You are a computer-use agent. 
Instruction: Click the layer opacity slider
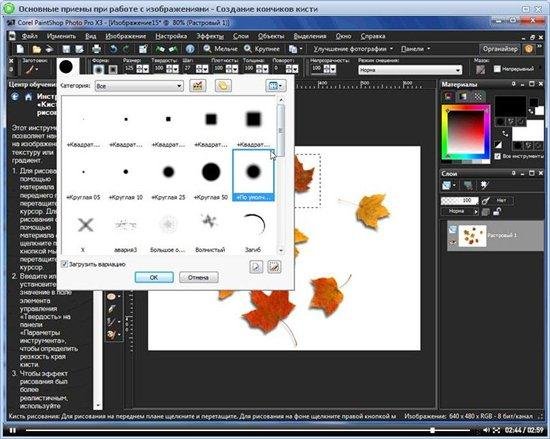(x=459, y=201)
